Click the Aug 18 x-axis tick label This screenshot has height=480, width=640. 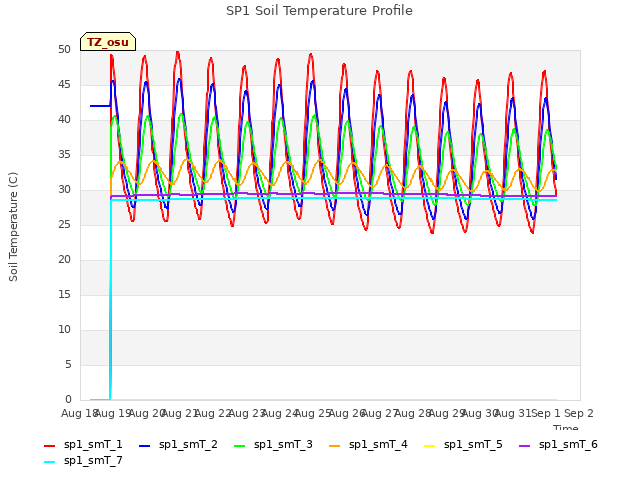click(79, 413)
